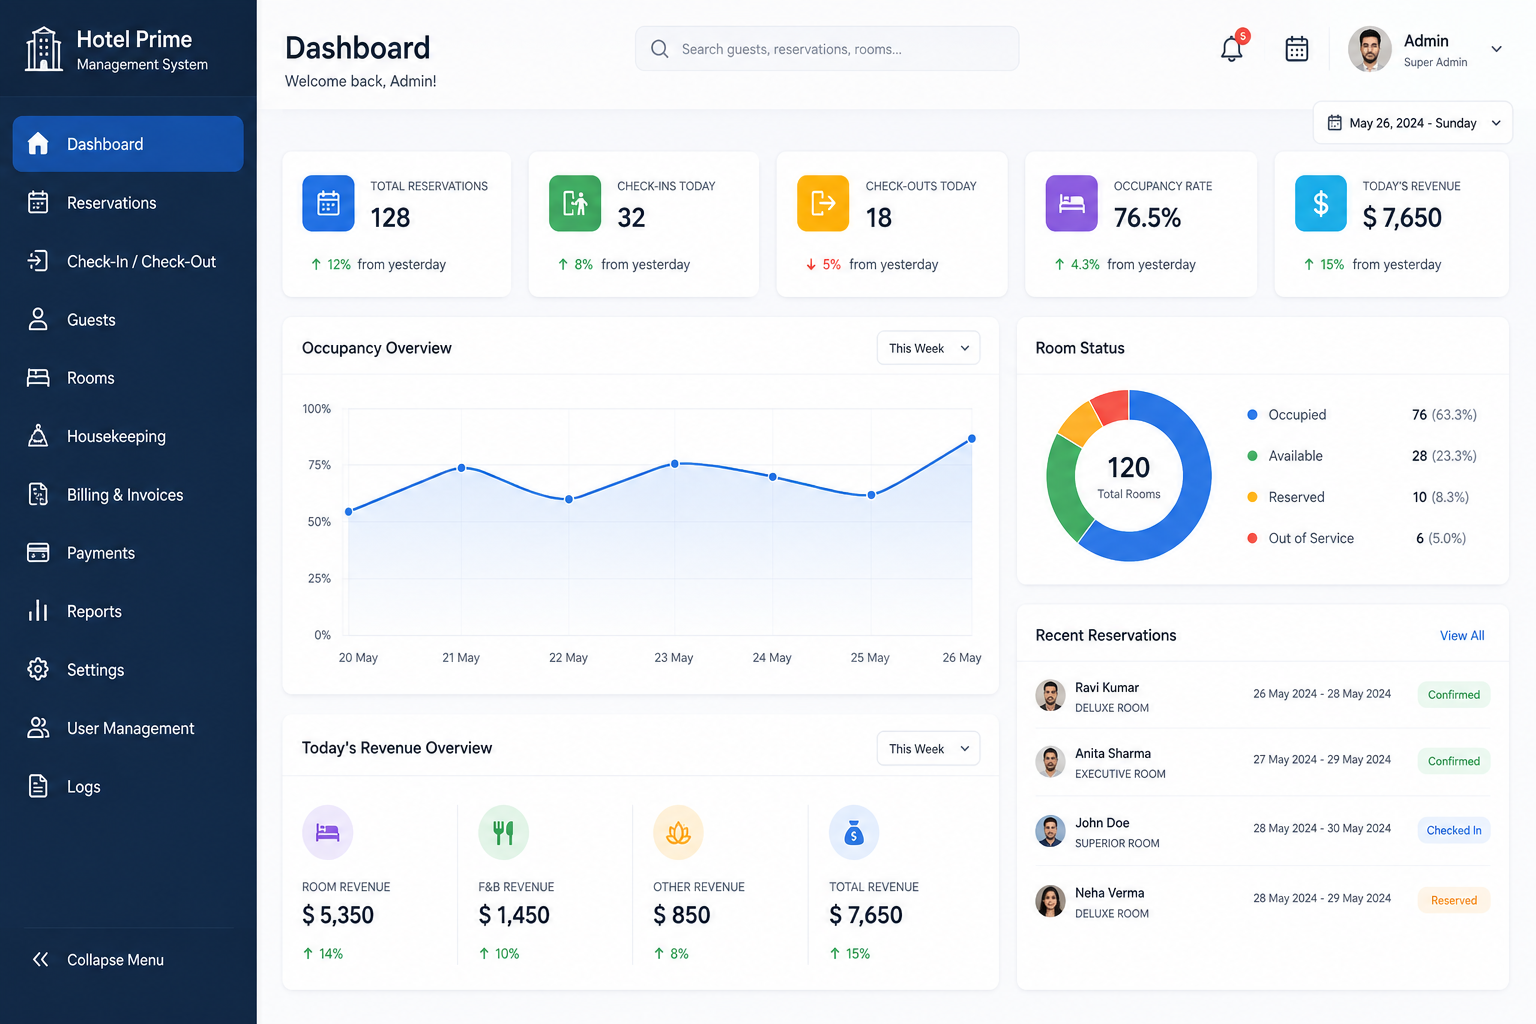The height and width of the screenshot is (1024, 1536).
Task: Click the Hotel Prime building logo
Action: (43, 49)
